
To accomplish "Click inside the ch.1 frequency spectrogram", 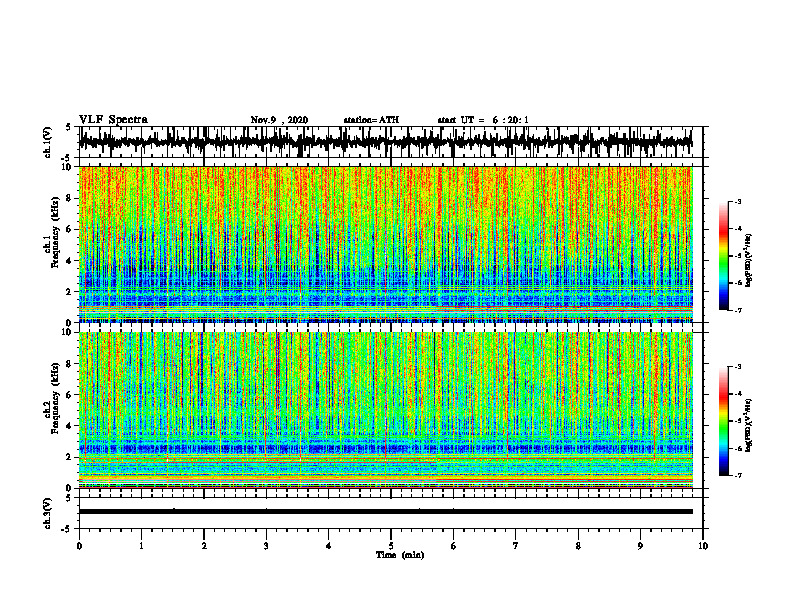I will click(385, 244).
